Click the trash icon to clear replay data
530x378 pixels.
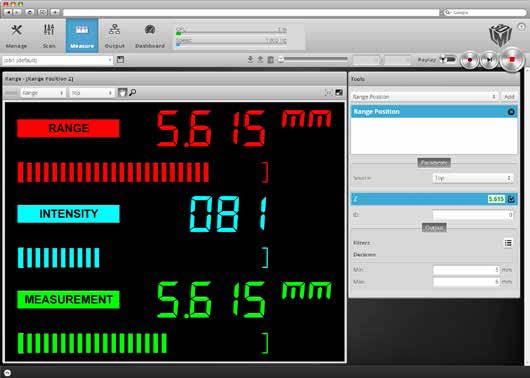pyautogui.click(x=270, y=60)
